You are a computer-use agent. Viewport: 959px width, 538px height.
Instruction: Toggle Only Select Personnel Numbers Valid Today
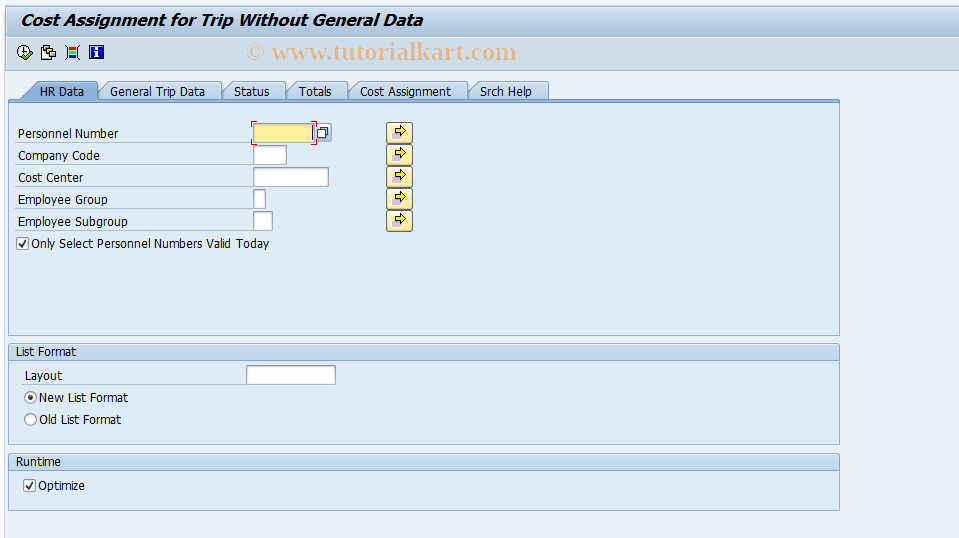coord(23,244)
